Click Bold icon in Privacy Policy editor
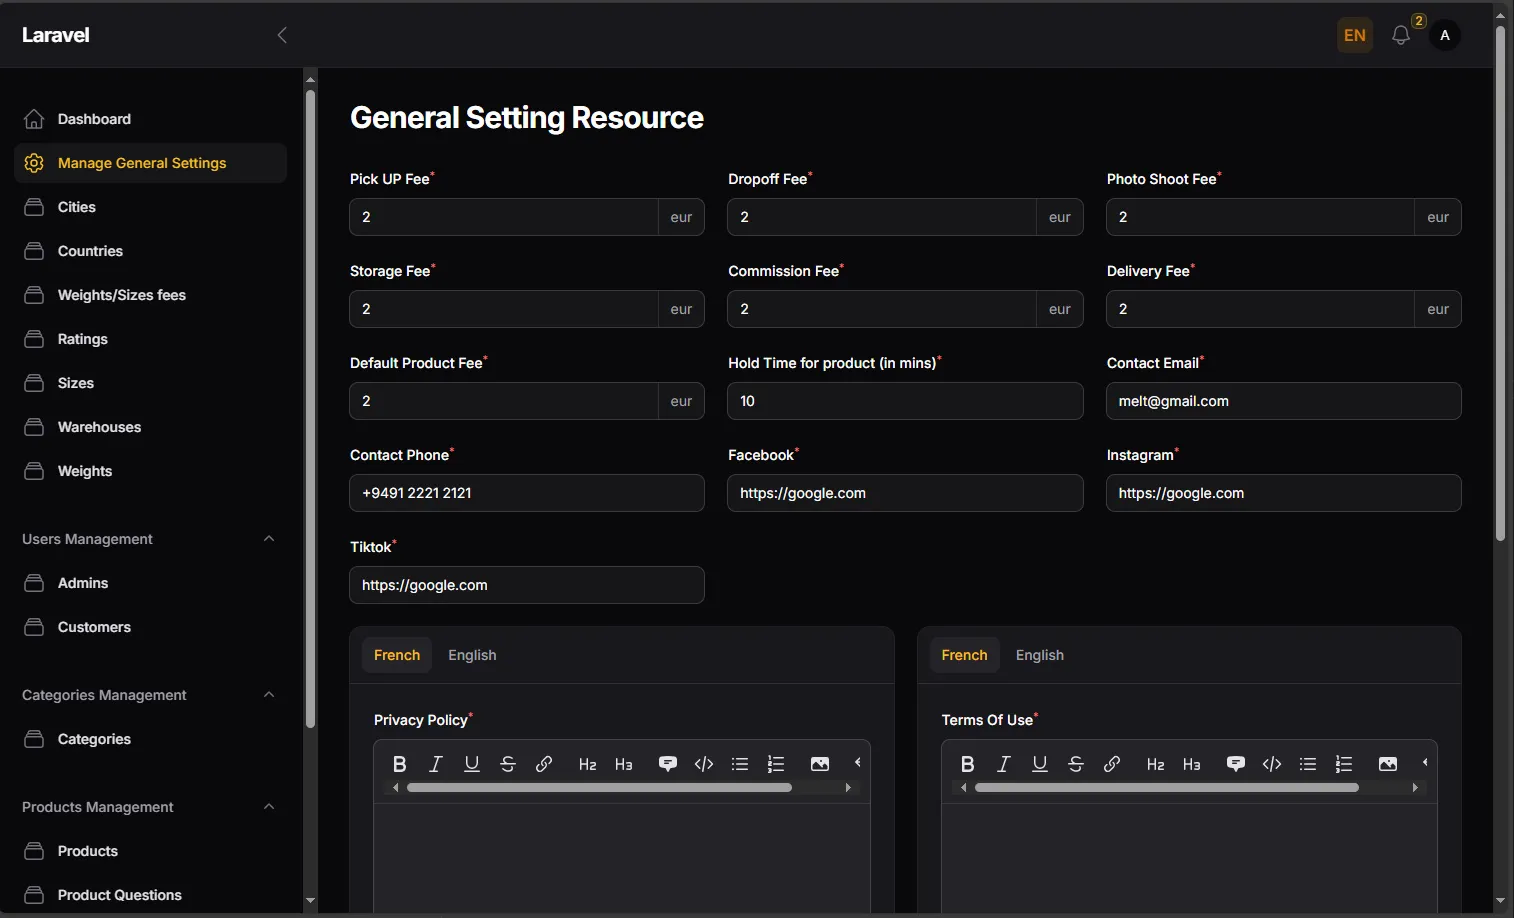 tap(400, 764)
